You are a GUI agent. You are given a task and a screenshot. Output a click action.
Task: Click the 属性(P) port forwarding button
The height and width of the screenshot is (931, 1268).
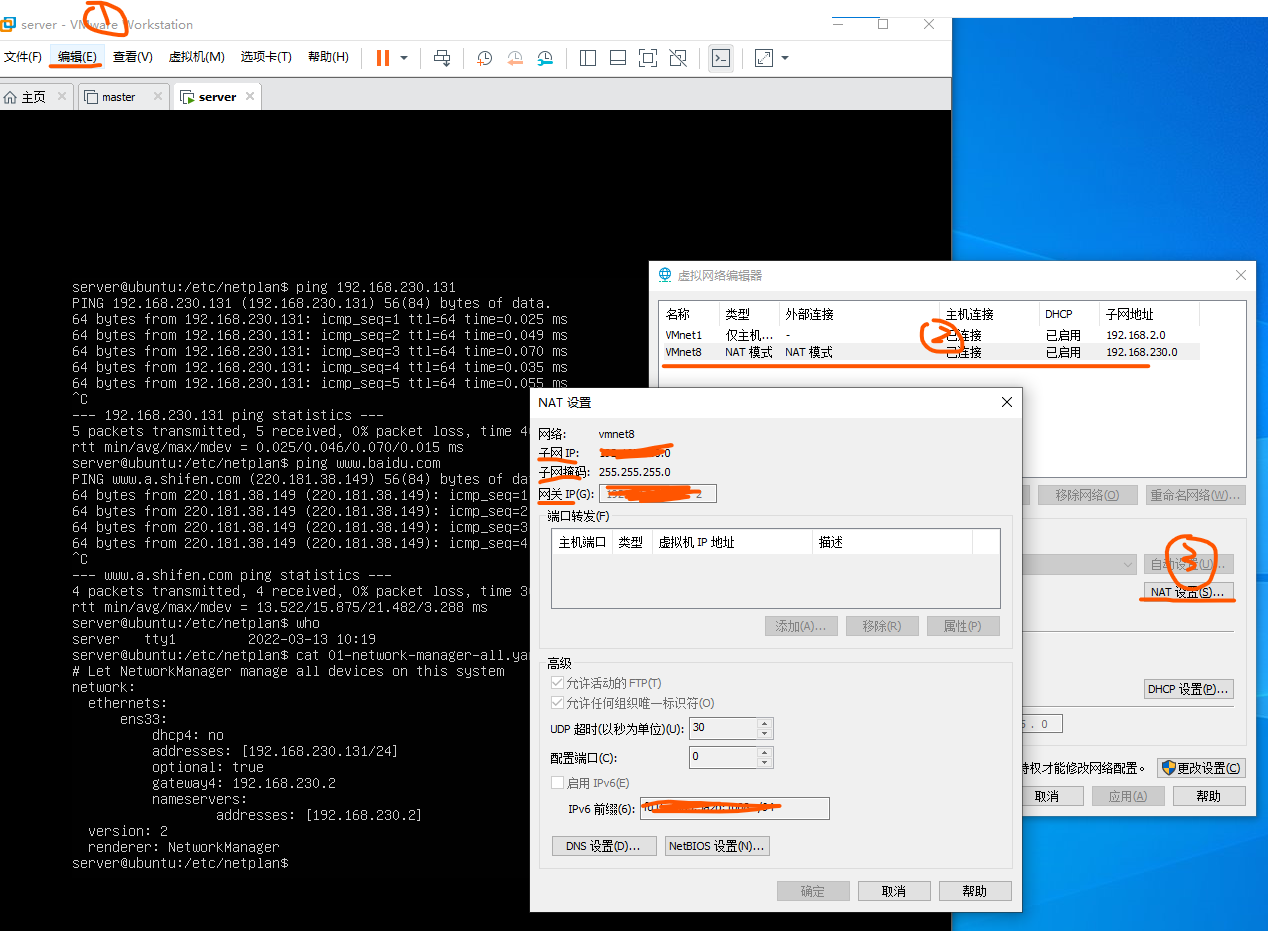tap(963, 626)
